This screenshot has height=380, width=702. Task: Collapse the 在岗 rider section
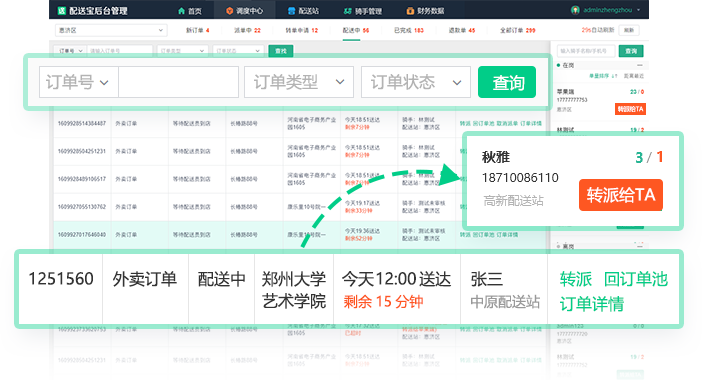click(x=639, y=65)
